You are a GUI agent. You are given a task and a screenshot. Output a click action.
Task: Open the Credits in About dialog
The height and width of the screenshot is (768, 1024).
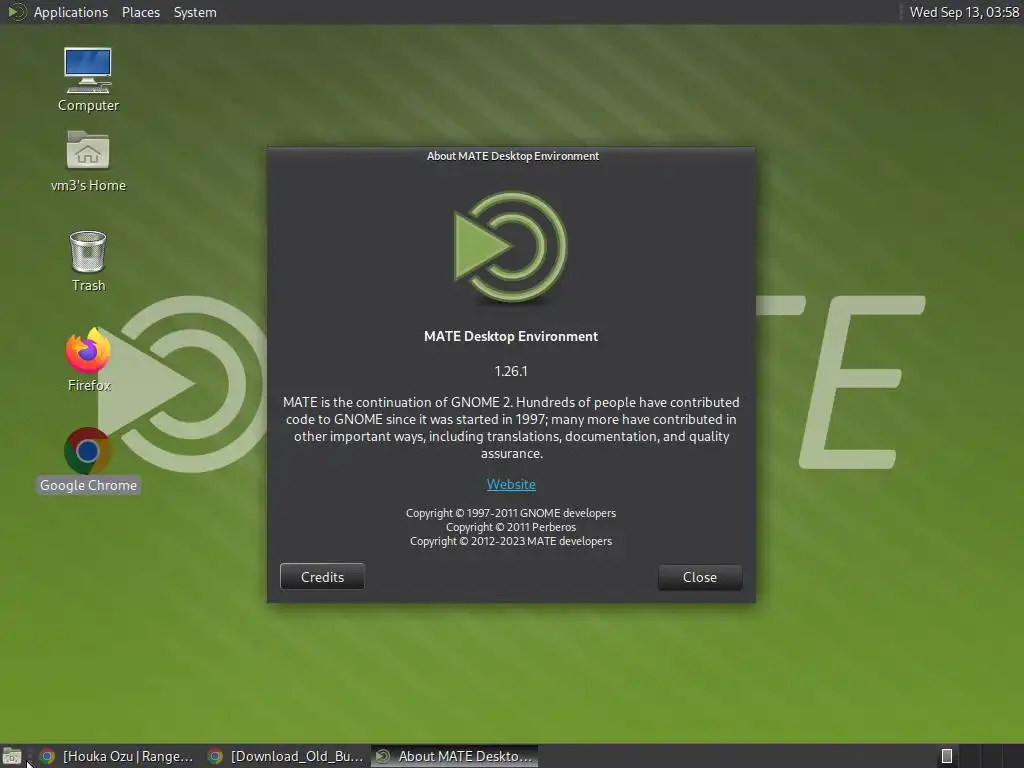322,577
